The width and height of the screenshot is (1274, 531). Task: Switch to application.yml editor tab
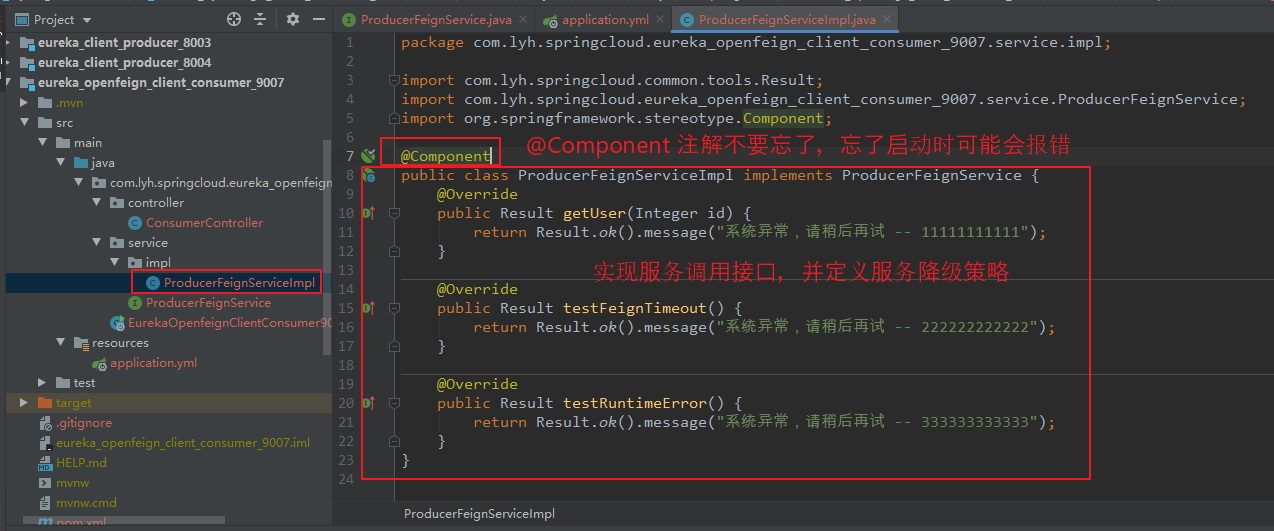click(x=604, y=19)
